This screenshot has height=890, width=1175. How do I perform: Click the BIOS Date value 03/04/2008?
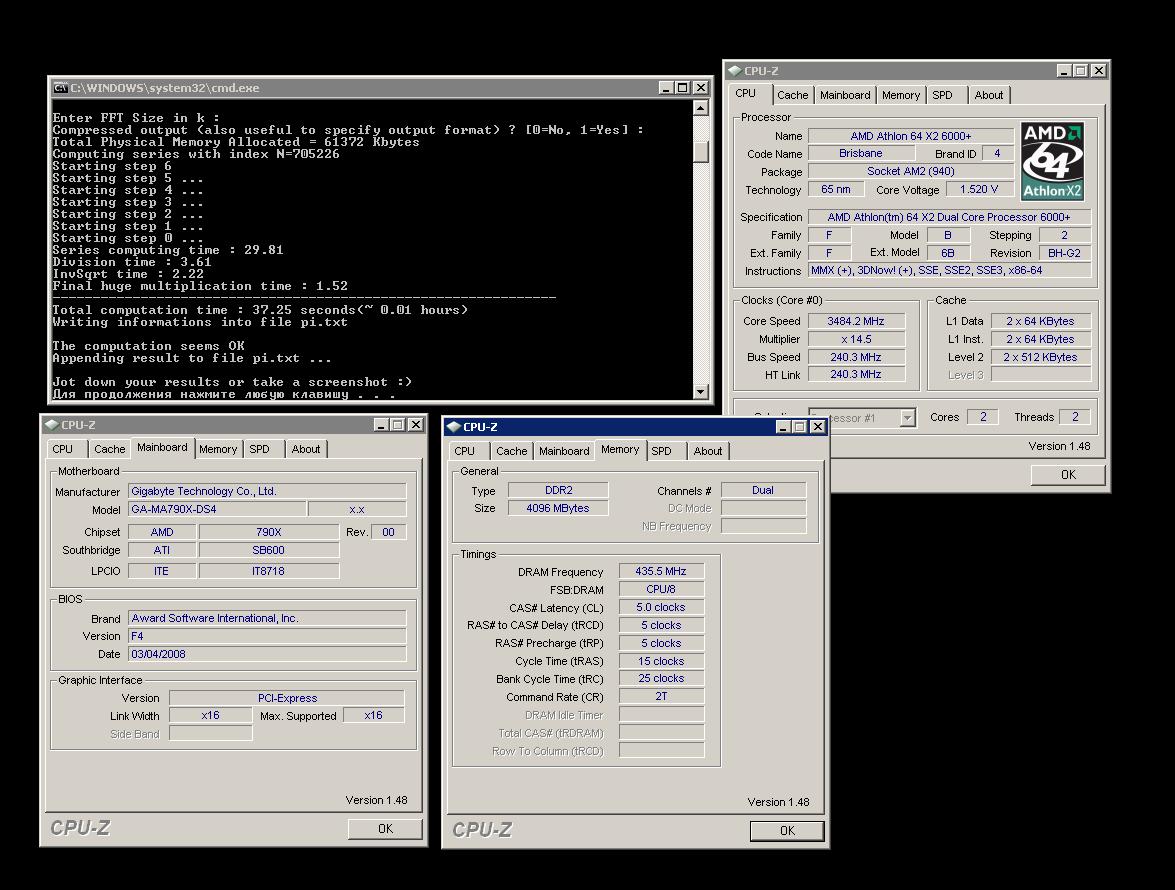tap(267, 654)
